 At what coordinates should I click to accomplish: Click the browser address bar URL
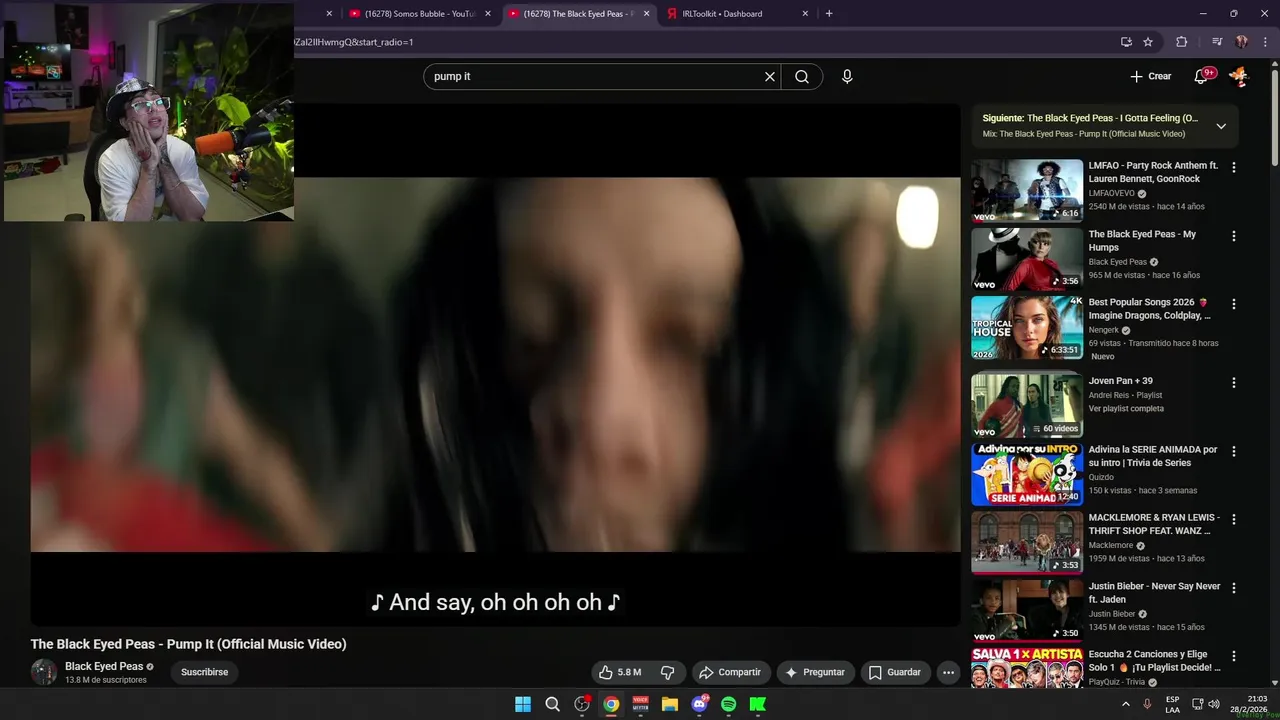(353, 42)
